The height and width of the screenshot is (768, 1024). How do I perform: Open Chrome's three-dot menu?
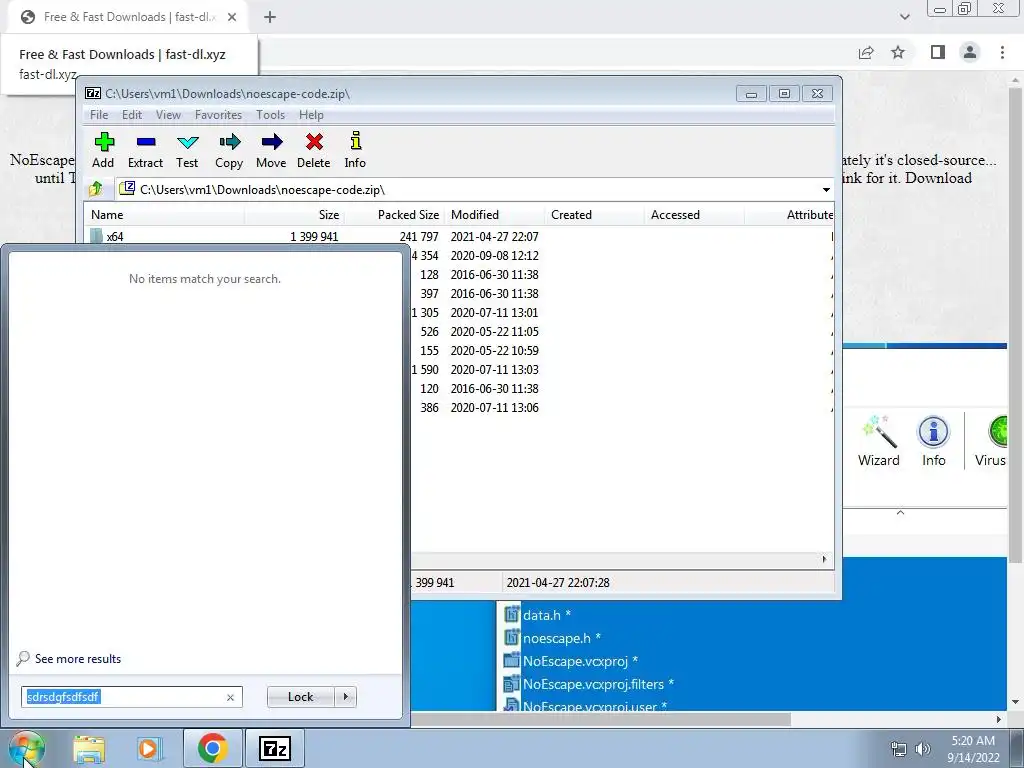tap(1002, 52)
